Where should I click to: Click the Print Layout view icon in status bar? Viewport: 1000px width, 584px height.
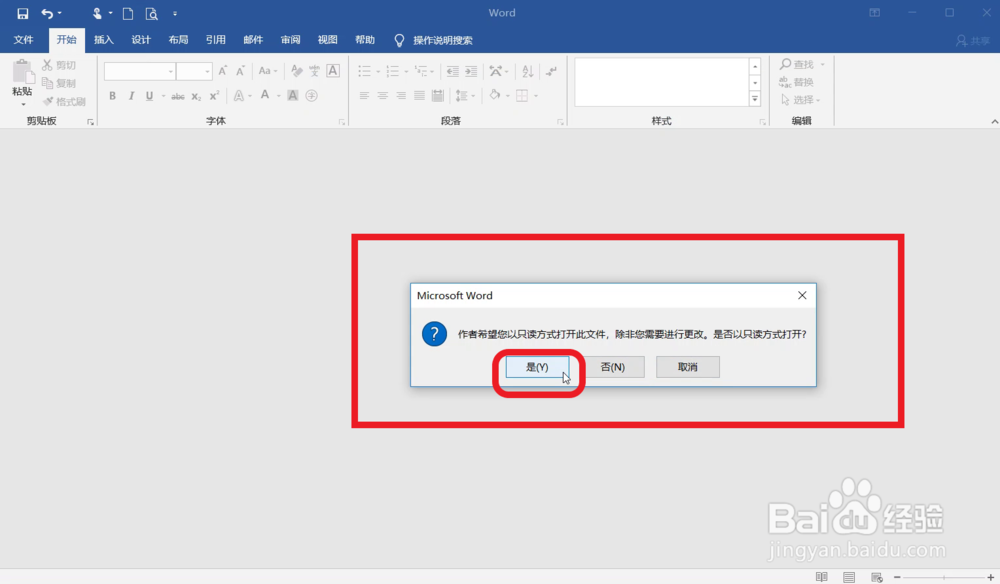849,577
